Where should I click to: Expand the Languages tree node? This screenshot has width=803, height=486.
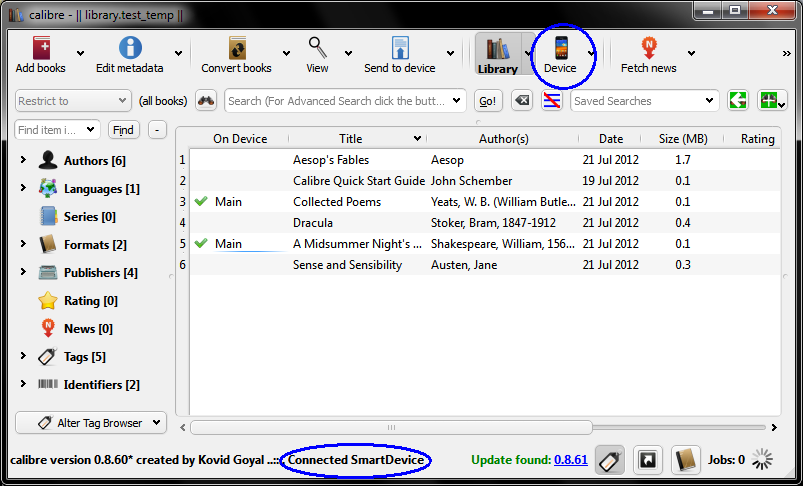tap(23, 188)
